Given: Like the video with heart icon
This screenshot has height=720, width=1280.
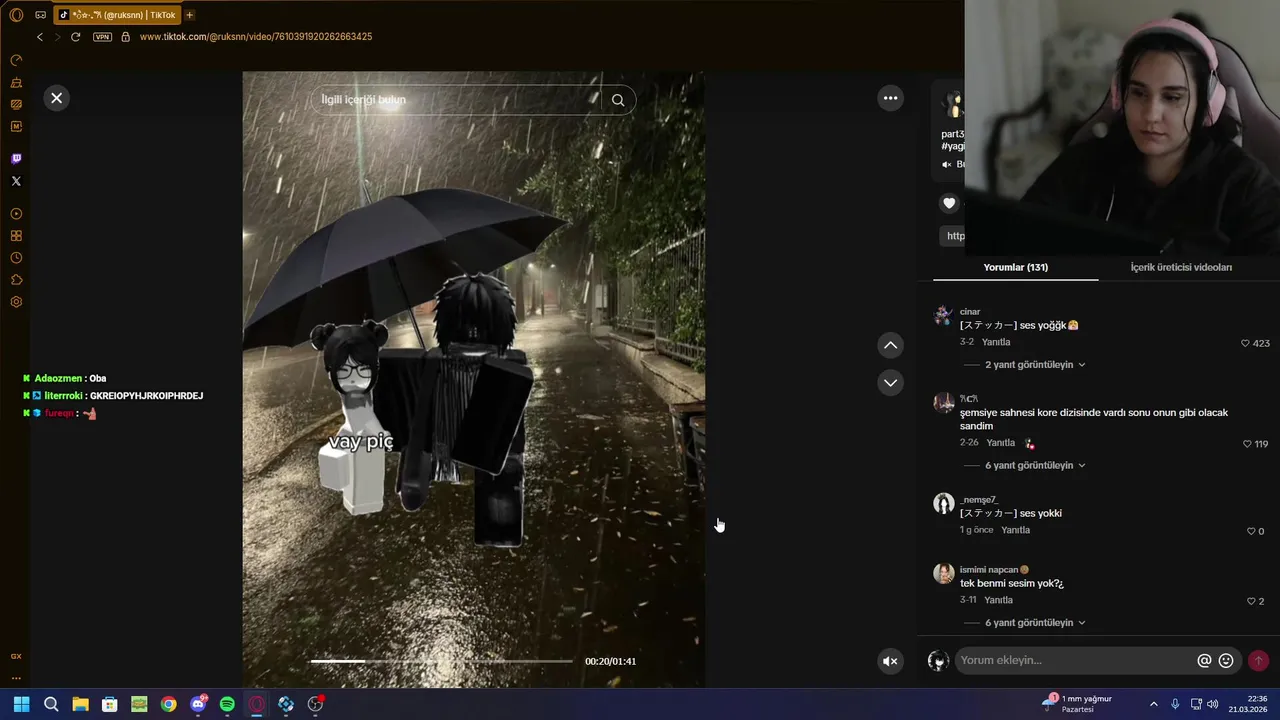Looking at the screenshot, I should coord(949,203).
